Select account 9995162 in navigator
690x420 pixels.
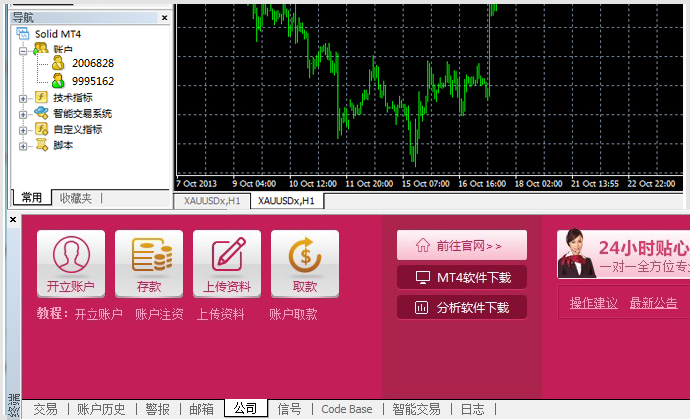click(x=93, y=81)
